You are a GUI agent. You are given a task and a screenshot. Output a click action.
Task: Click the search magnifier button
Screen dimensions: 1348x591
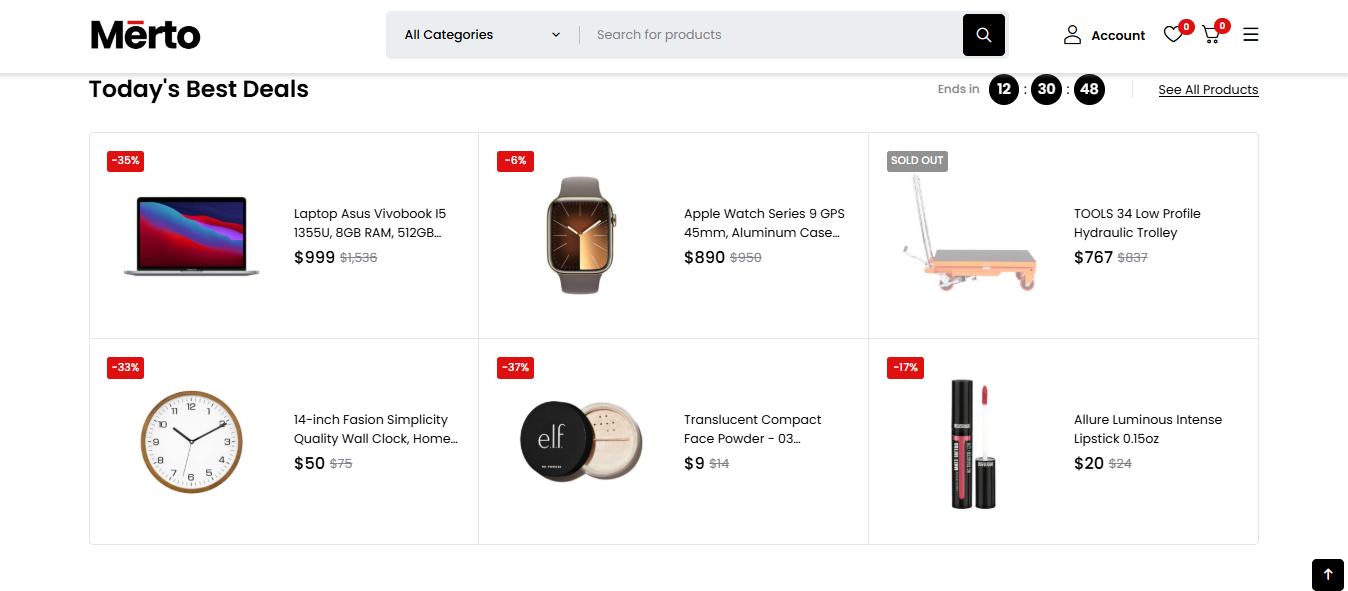[x=983, y=35]
